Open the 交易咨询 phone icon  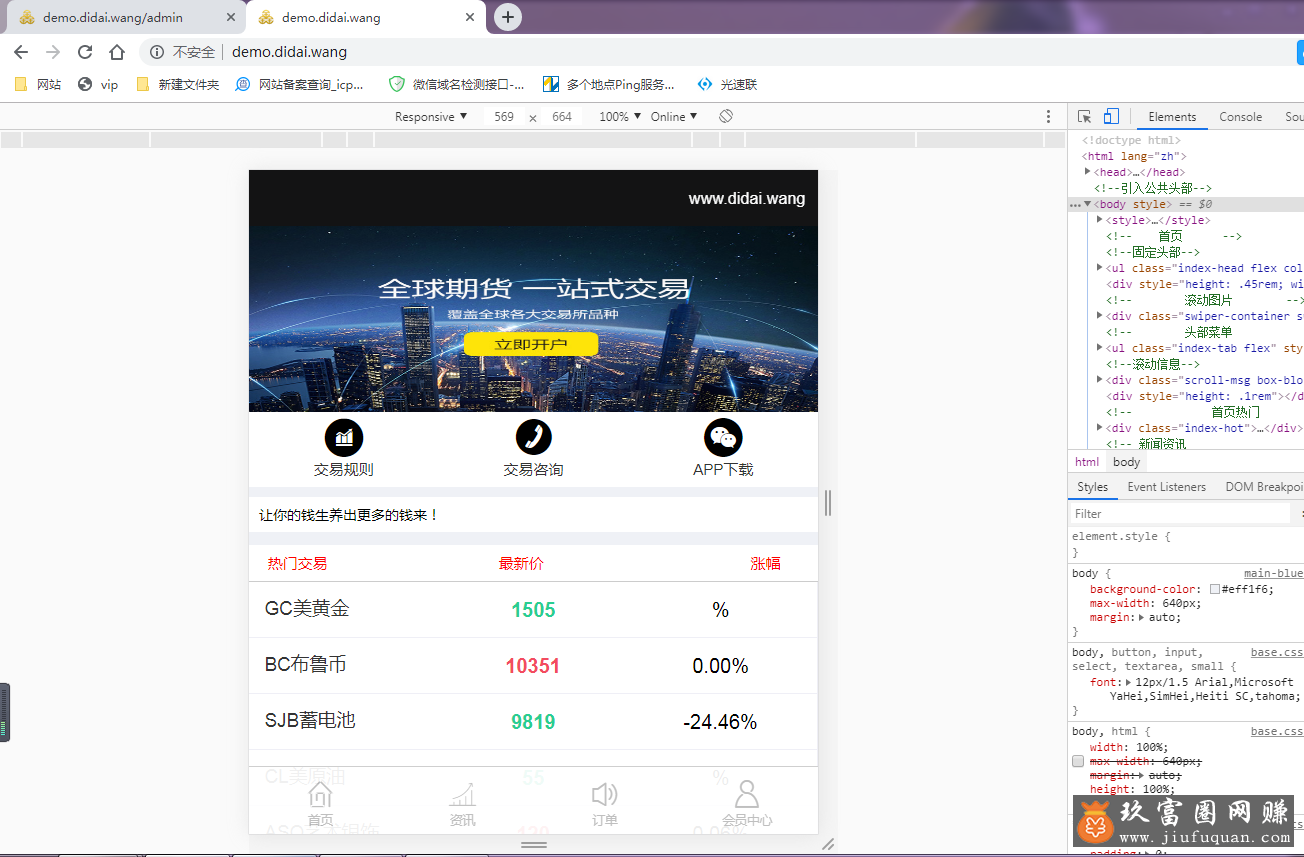tap(534, 437)
